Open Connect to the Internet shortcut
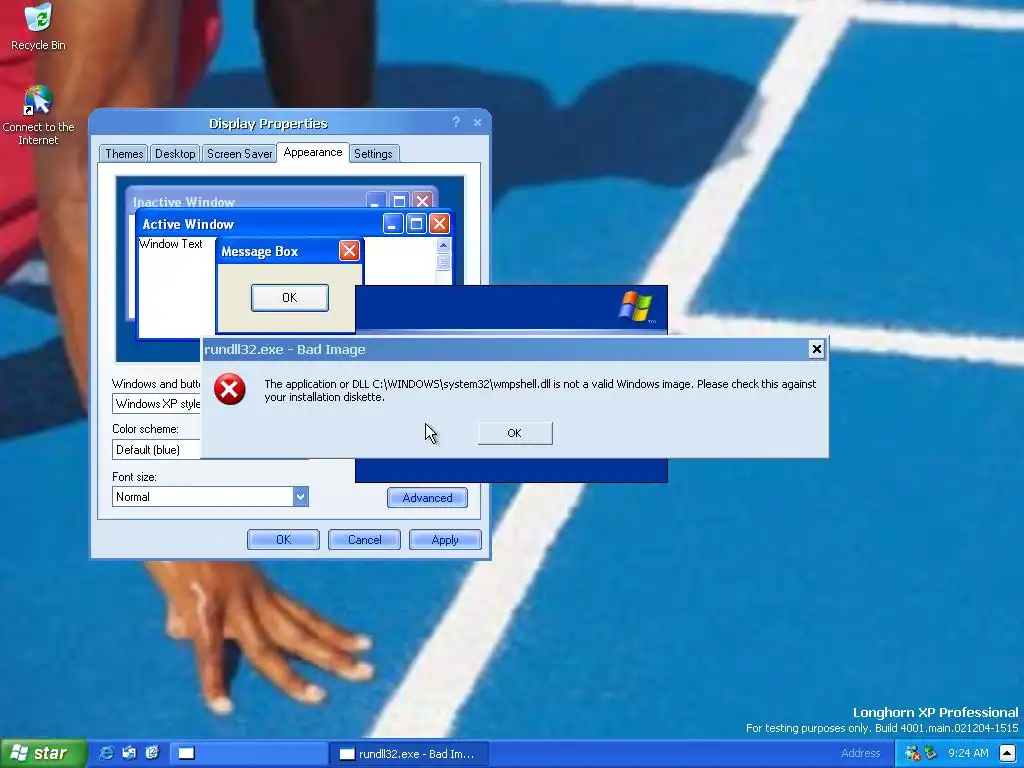This screenshot has height=768, width=1024. (x=38, y=115)
